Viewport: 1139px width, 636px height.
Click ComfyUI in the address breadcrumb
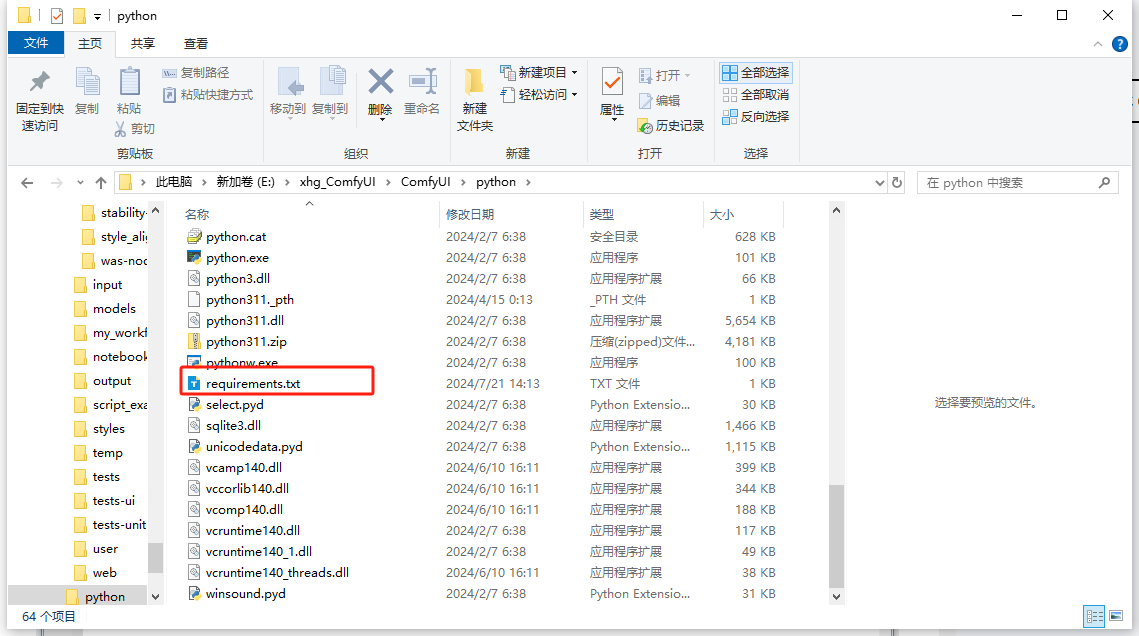(x=425, y=183)
